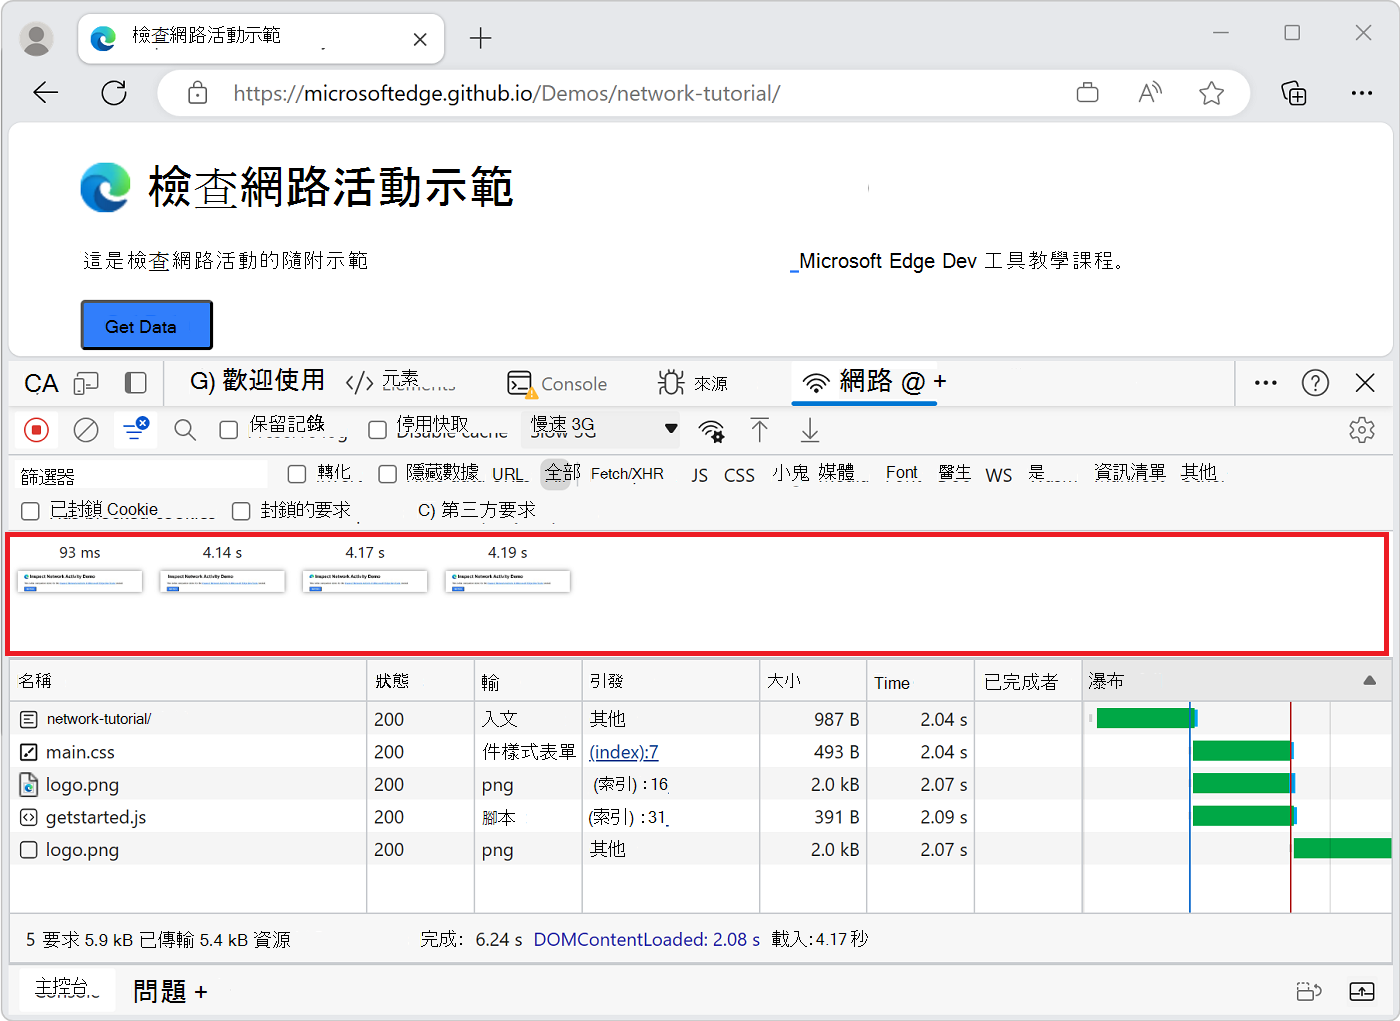Enable the 停用快取 checkbox

point(377,429)
